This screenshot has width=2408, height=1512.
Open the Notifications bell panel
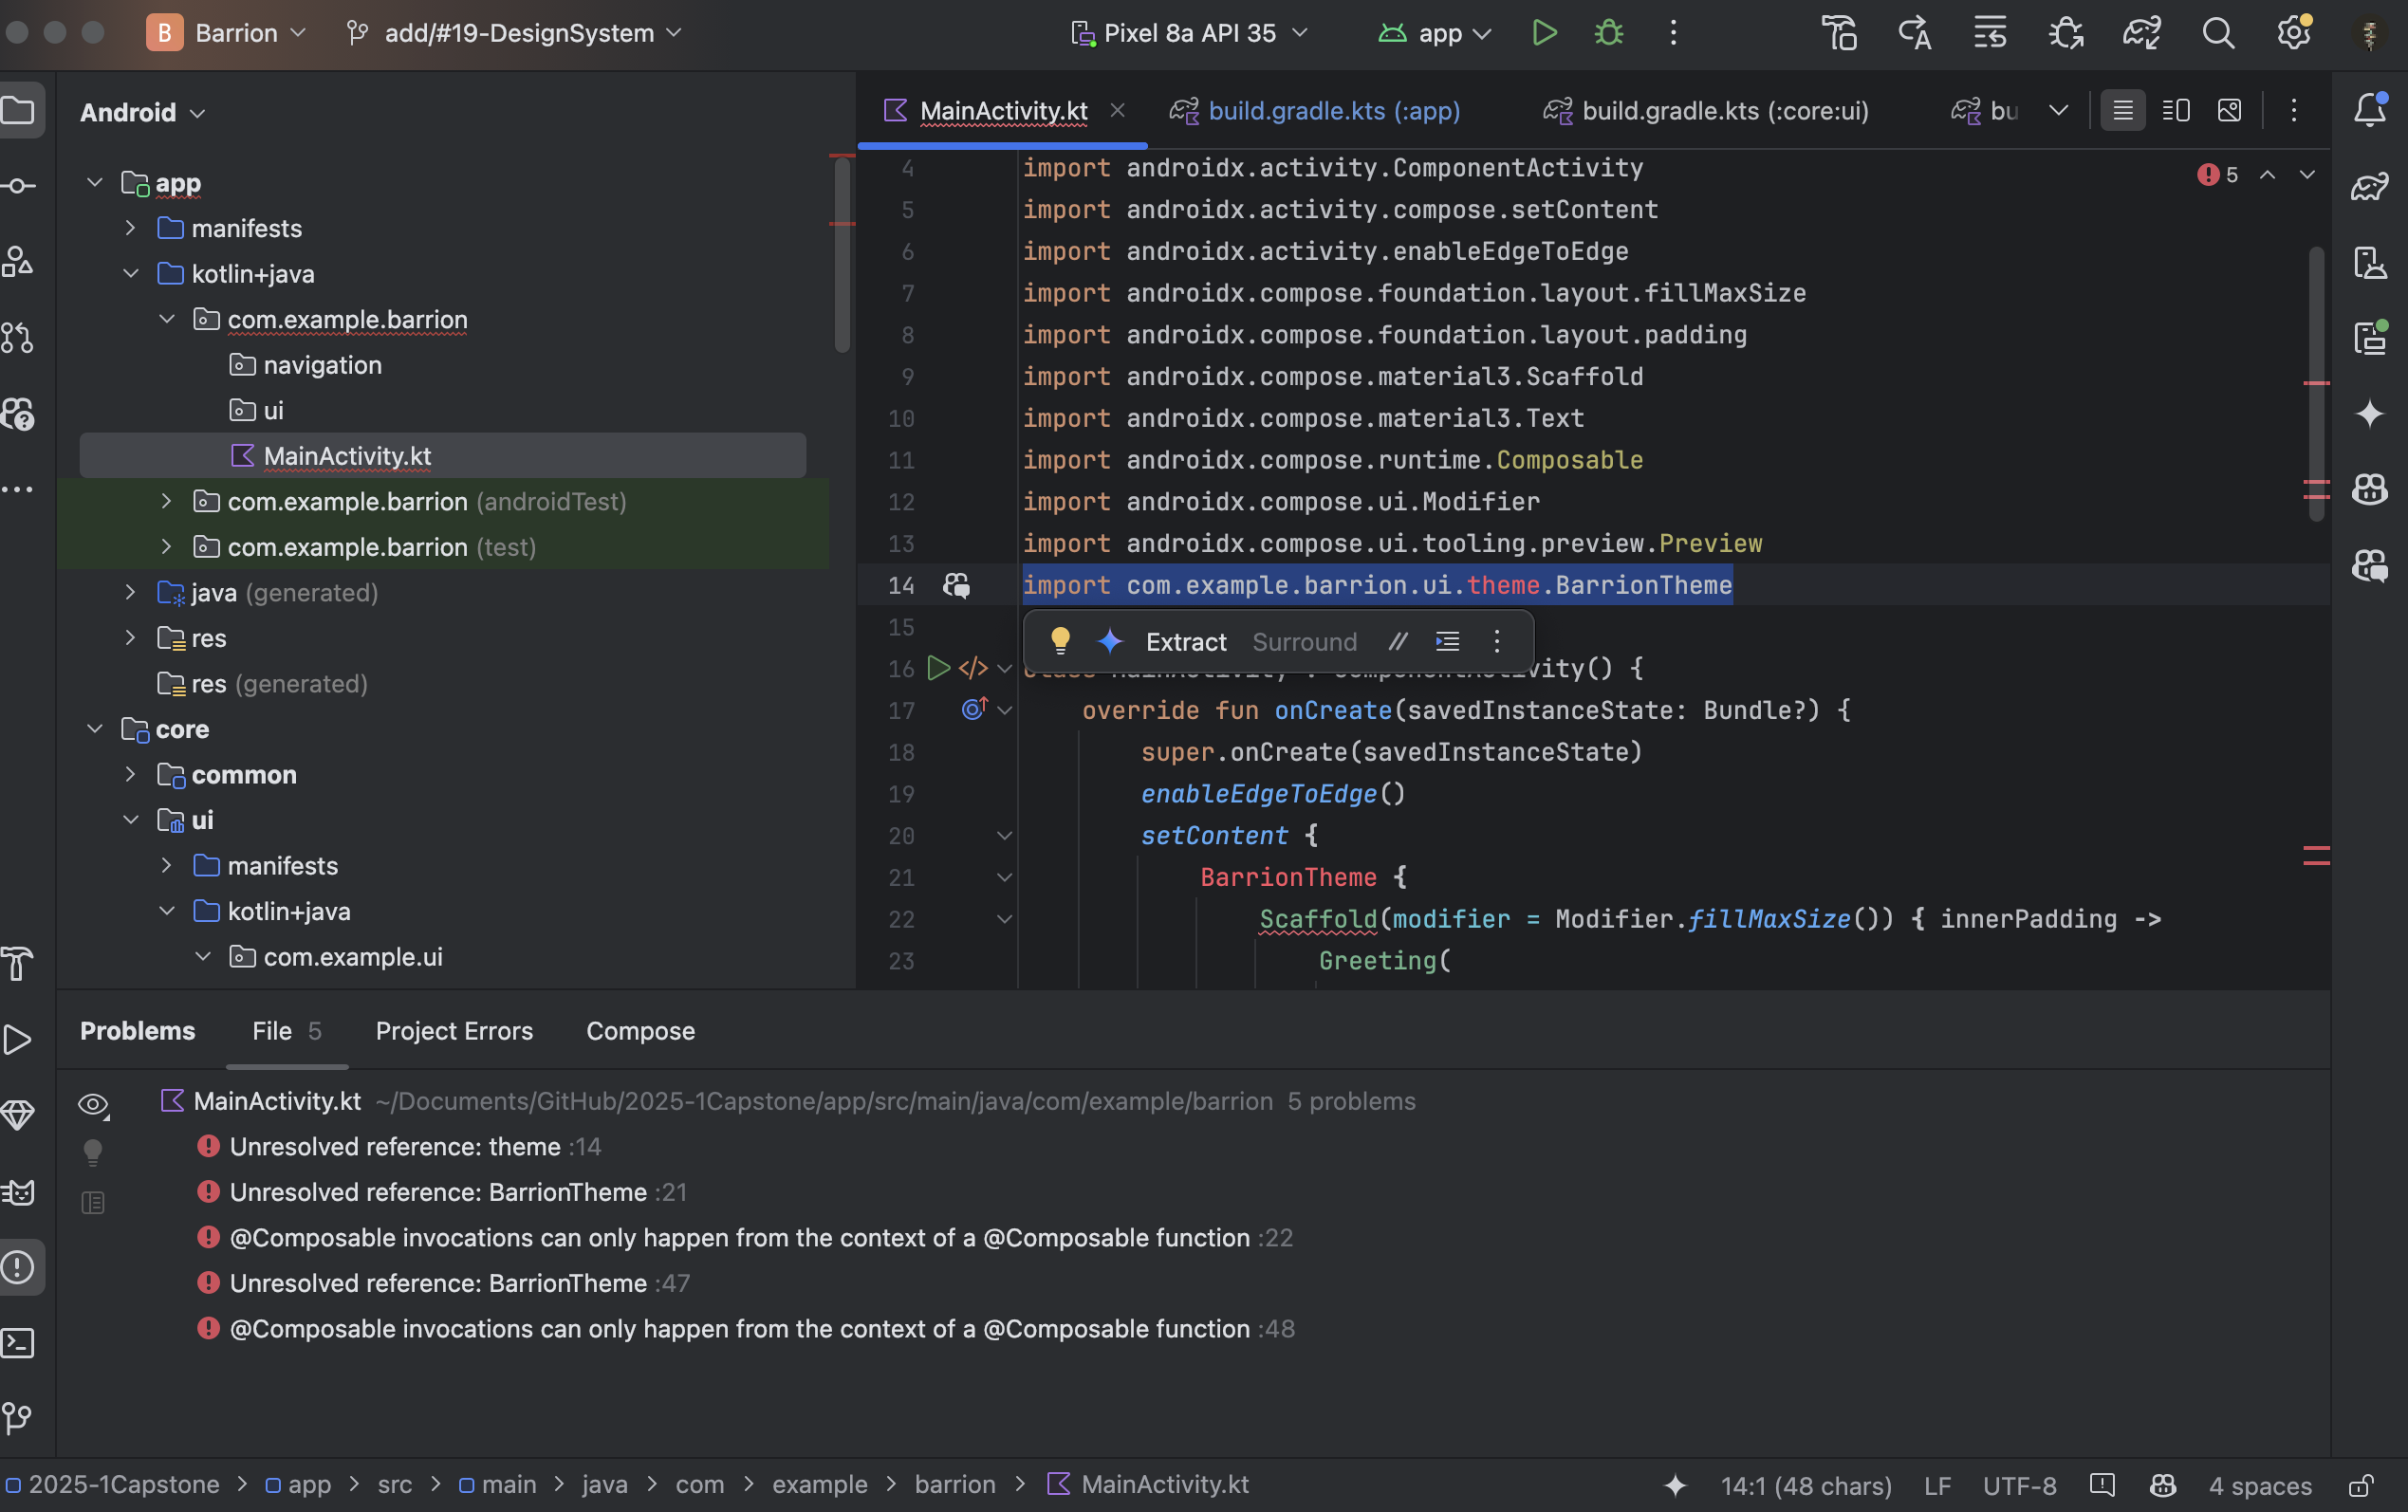point(2369,109)
